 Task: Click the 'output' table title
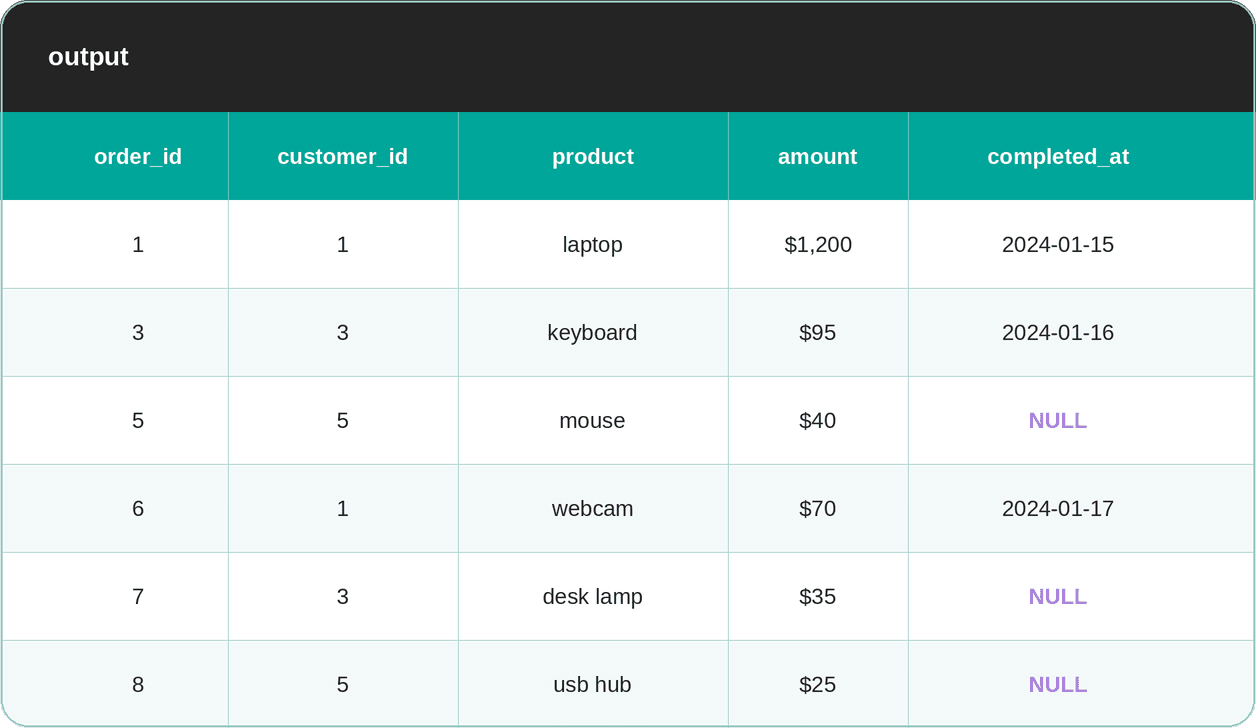click(x=88, y=57)
